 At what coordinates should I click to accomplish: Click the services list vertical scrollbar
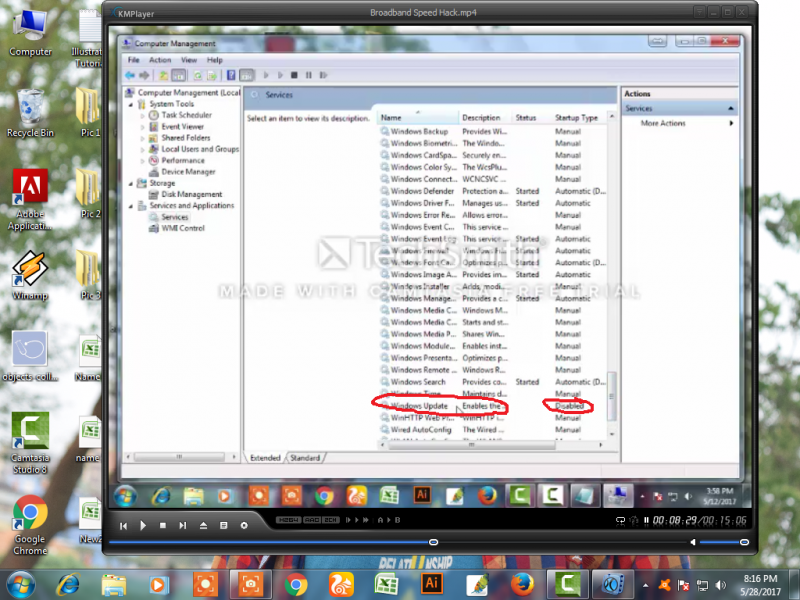point(612,396)
